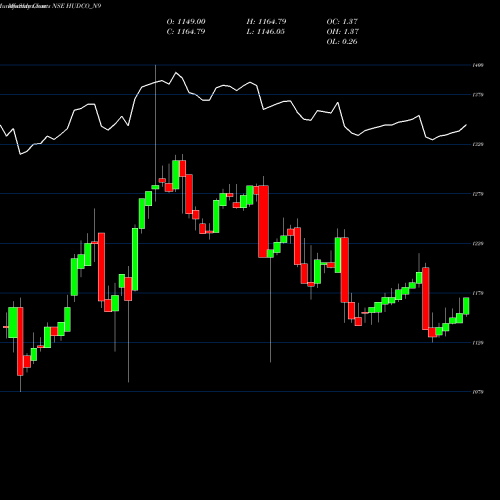This screenshot has width=500, height=500.
Task: Click the 1079 price axis label
Action: [x=478, y=392]
